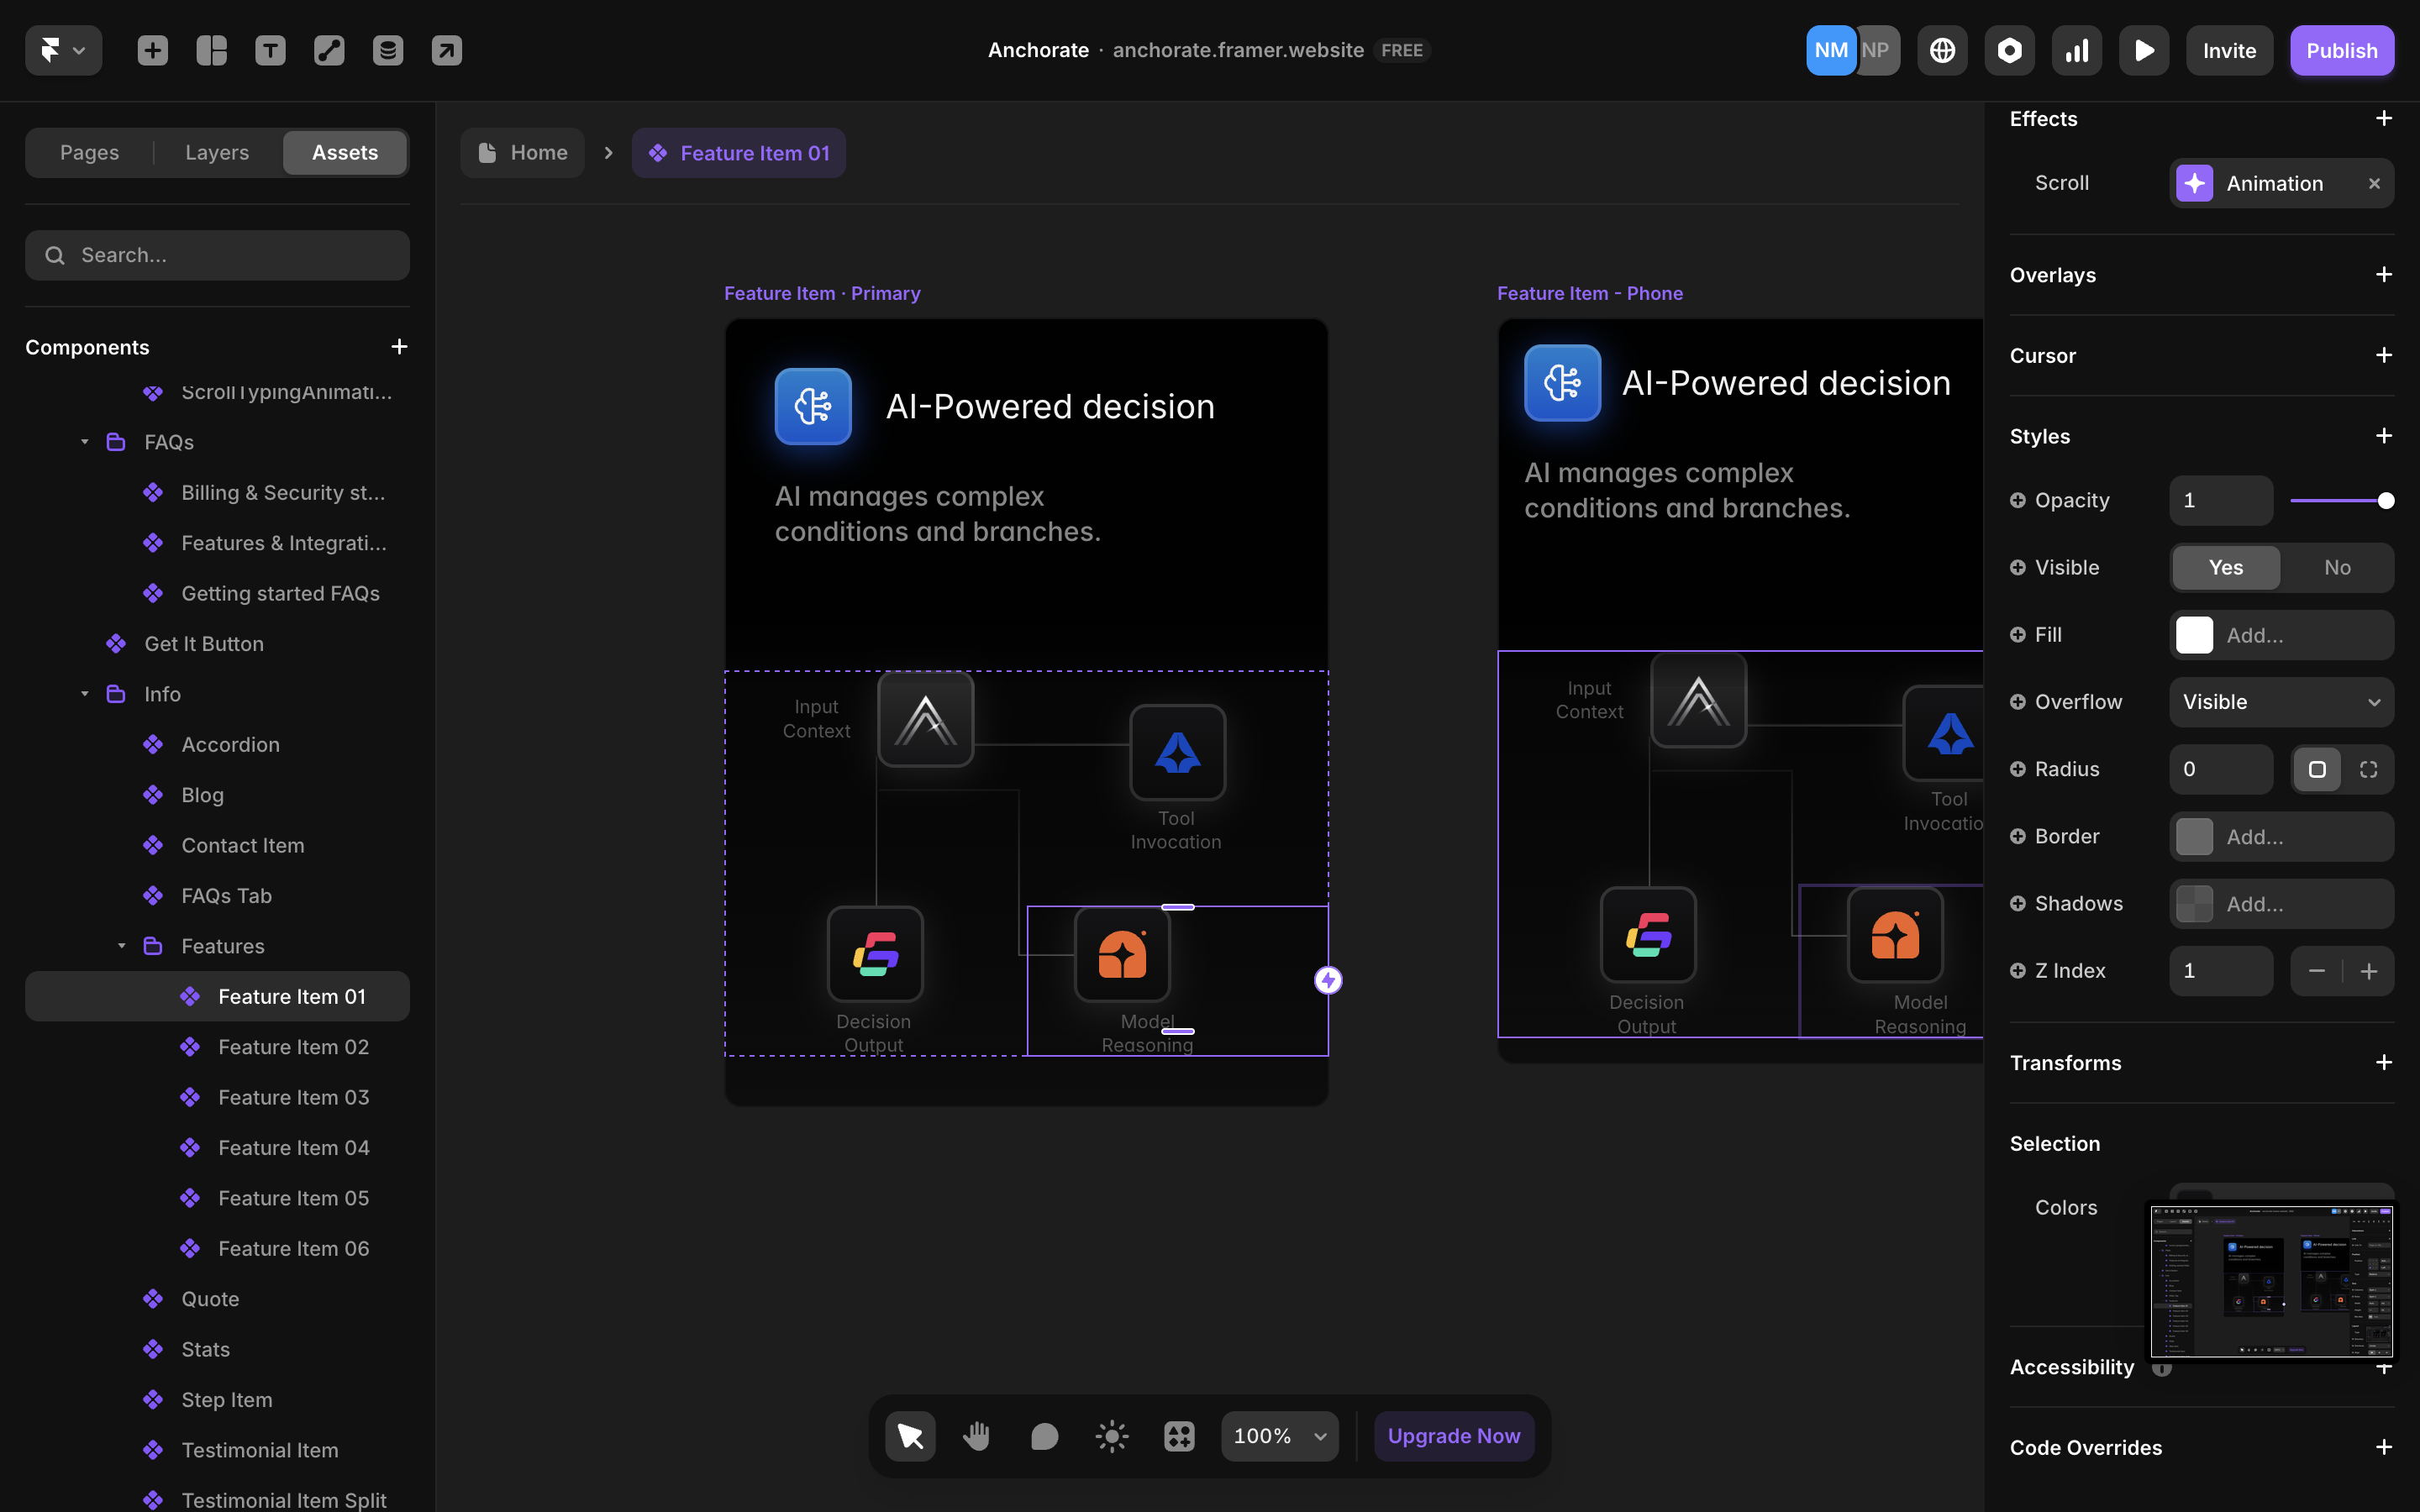Image resolution: width=2420 pixels, height=1512 pixels.
Task: Click the white Fill color swatch
Action: 2194,635
